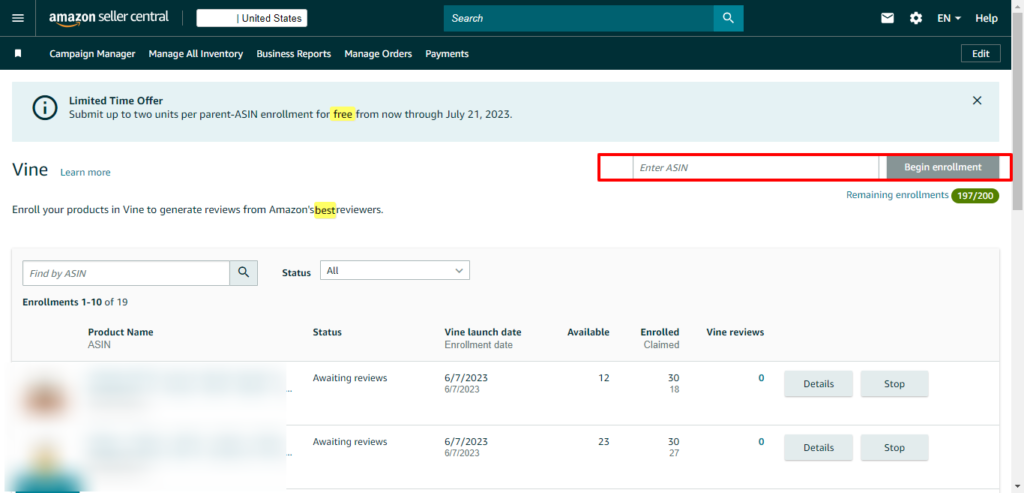Focus the Find by ASIN input

click(127, 273)
